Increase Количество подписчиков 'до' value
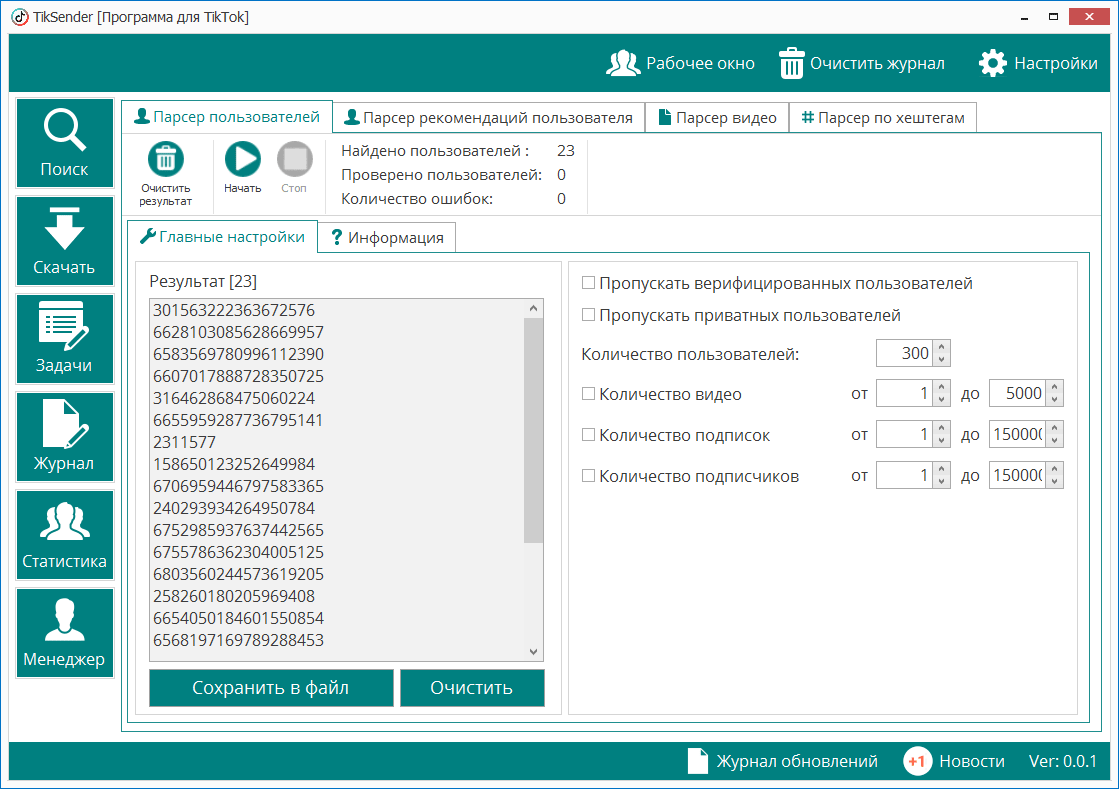Viewport: 1119px width, 789px height. (x=1055, y=469)
